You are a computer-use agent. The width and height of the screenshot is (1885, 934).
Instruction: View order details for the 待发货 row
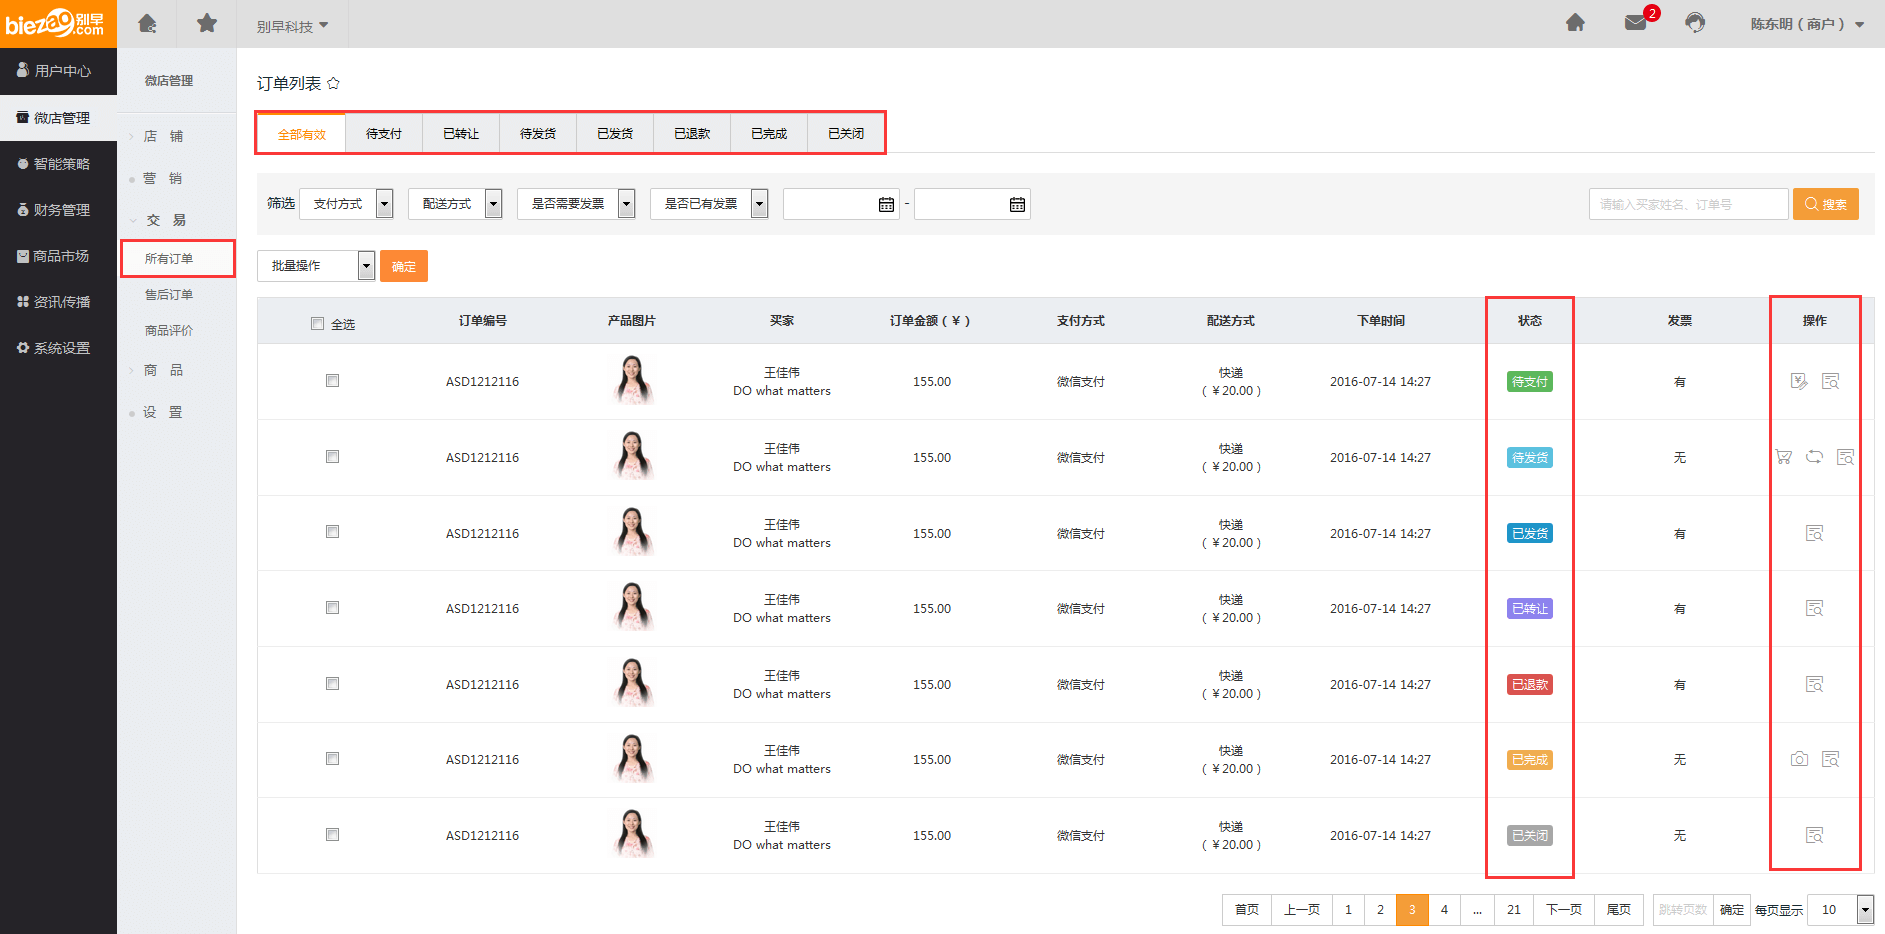(x=1845, y=457)
